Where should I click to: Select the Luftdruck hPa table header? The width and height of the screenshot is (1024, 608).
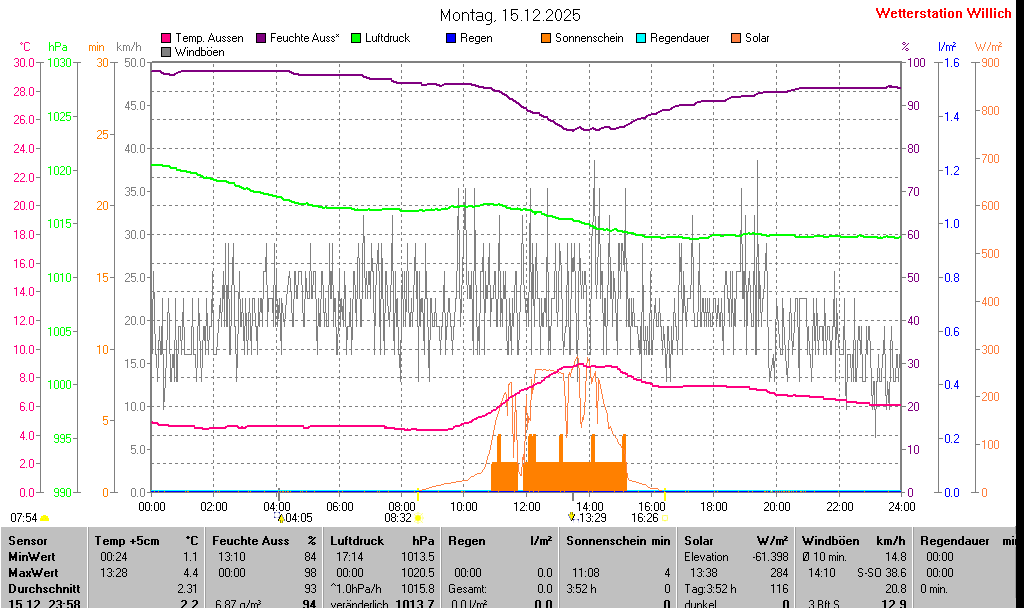(382, 540)
